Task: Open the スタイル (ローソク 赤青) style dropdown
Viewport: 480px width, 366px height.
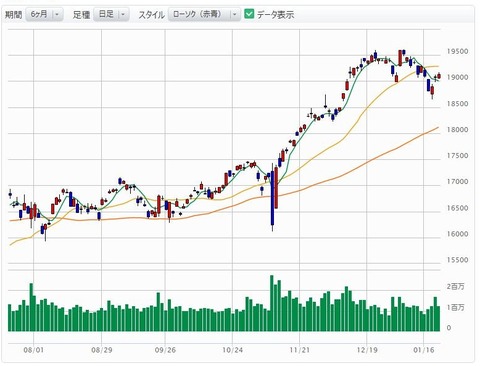Action: pos(204,14)
